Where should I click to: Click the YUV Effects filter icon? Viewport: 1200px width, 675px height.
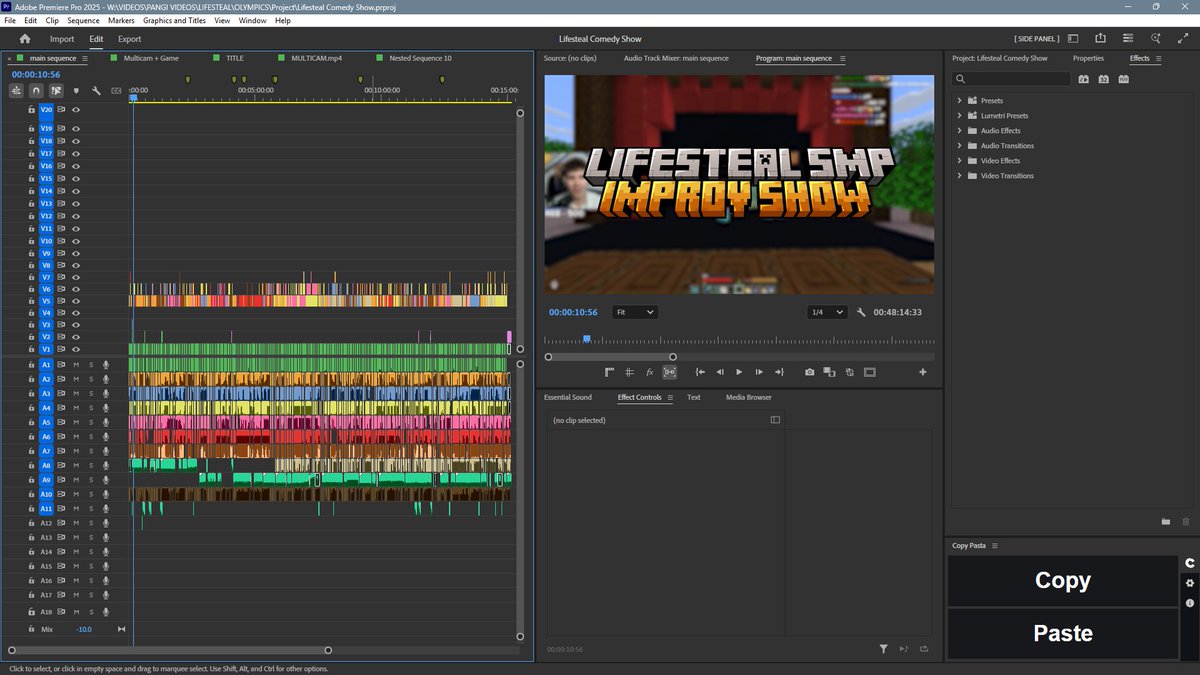coord(1124,79)
